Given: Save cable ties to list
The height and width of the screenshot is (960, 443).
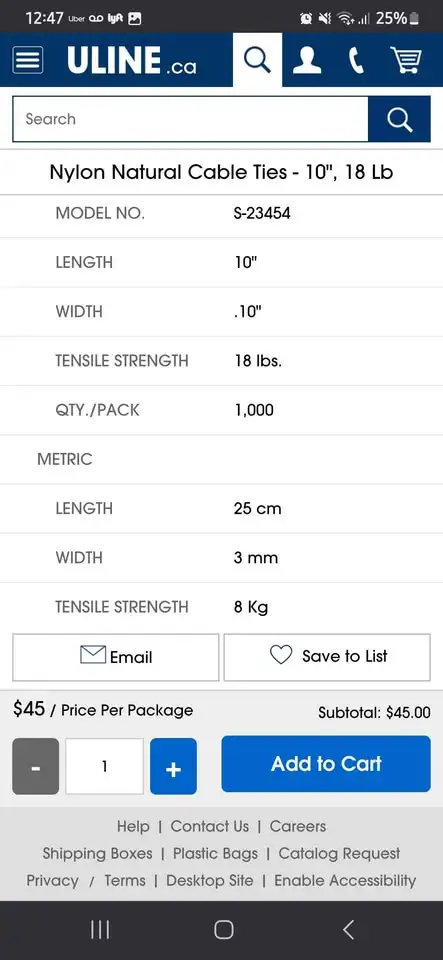Looking at the screenshot, I should pyautogui.click(x=327, y=657).
